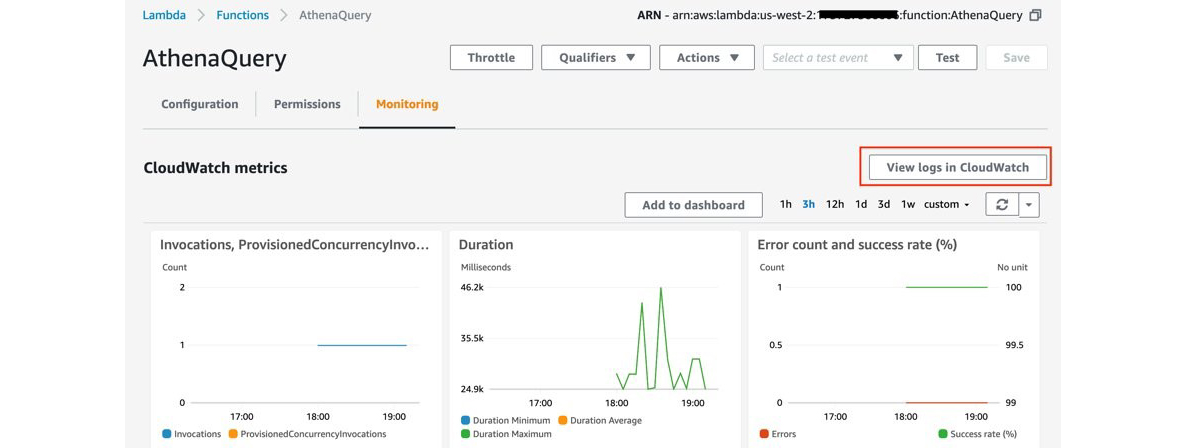
Task: Open the Qualifiers dropdown
Action: [x=596, y=58]
